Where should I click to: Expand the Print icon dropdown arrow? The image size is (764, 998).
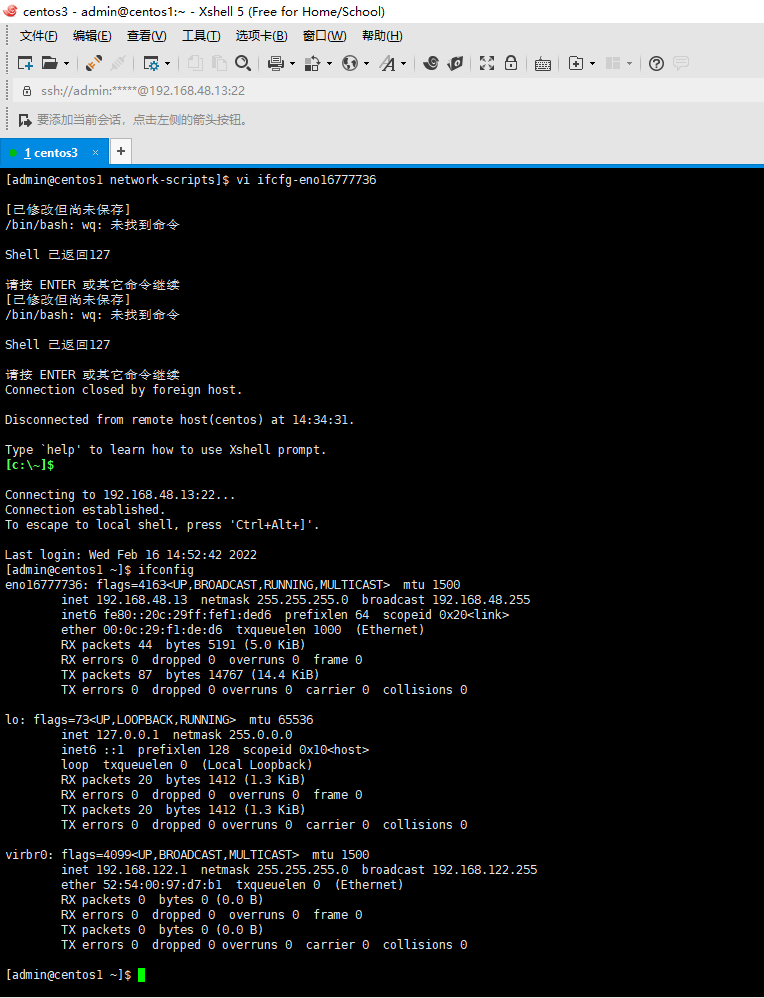coord(292,63)
